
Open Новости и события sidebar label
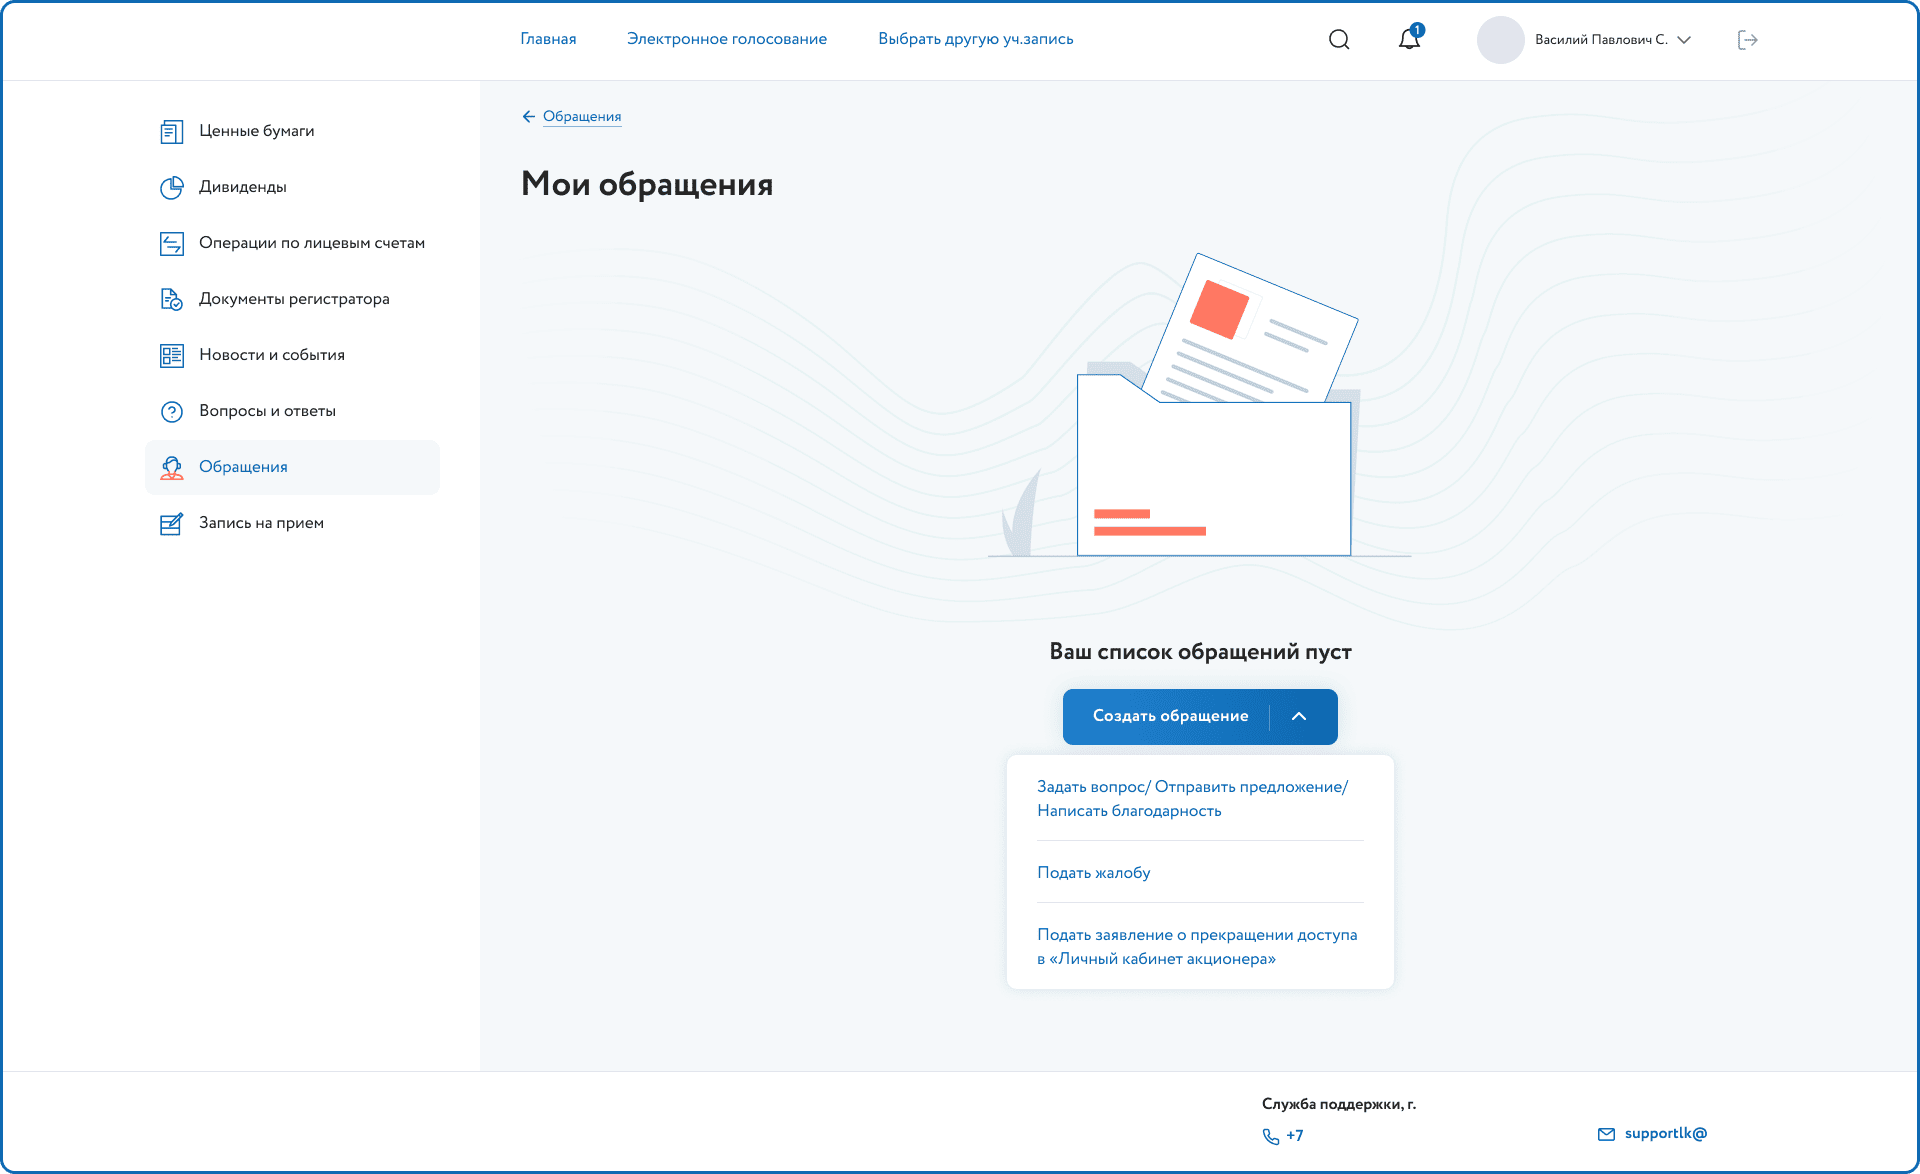272,355
